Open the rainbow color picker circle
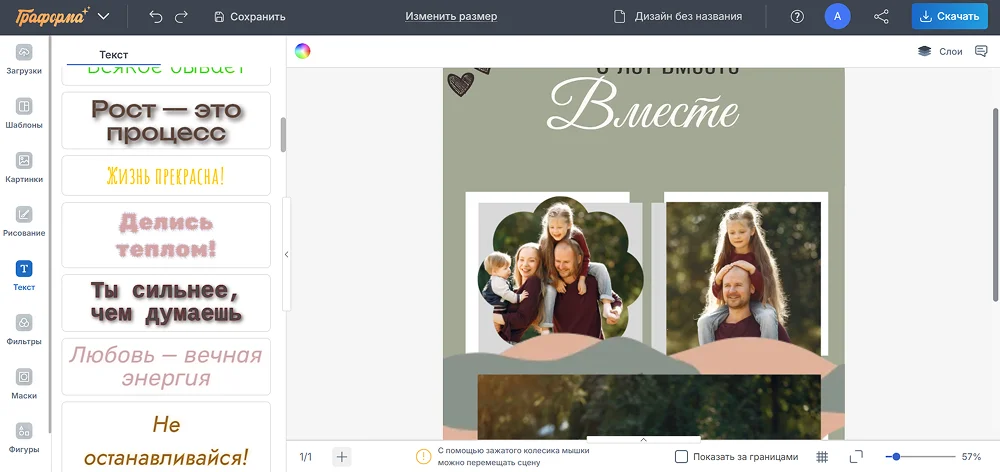 pyautogui.click(x=302, y=52)
